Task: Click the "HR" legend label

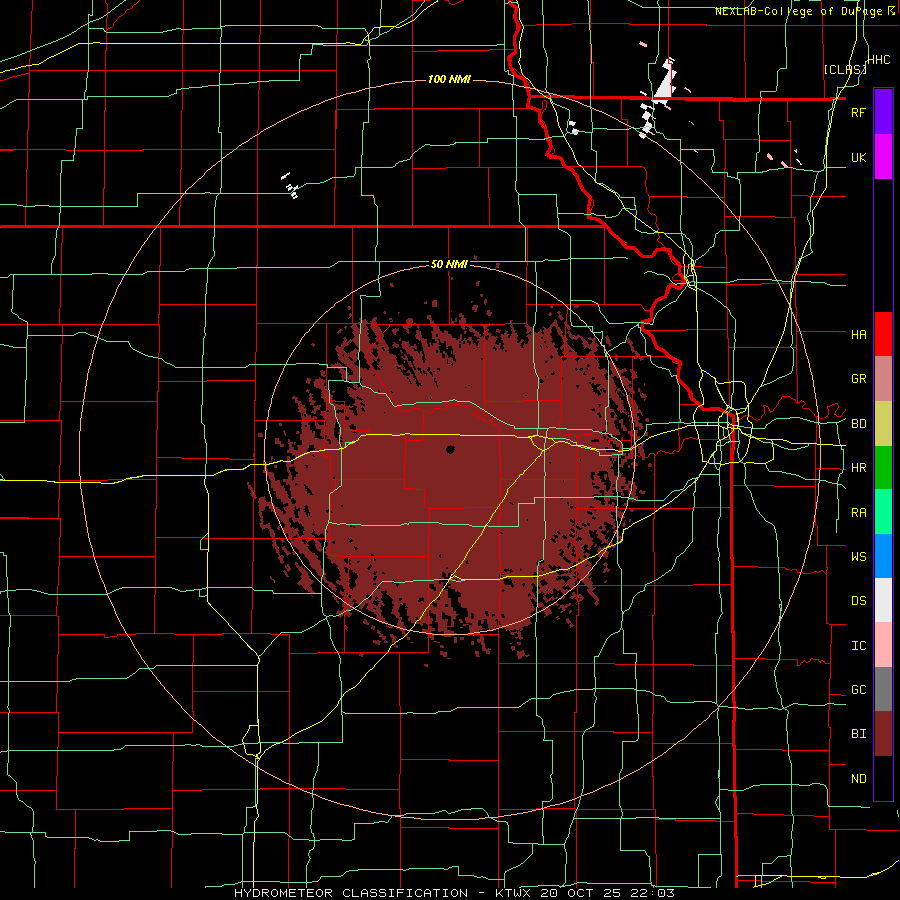Action: 858,468
